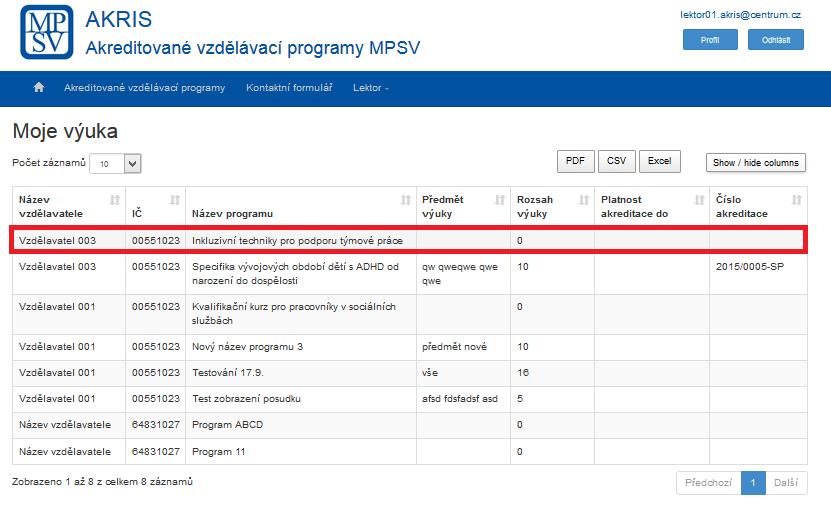The height and width of the screenshot is (513, 831).
Task: Export table to Excel
Action: click(x=660, y=161)
